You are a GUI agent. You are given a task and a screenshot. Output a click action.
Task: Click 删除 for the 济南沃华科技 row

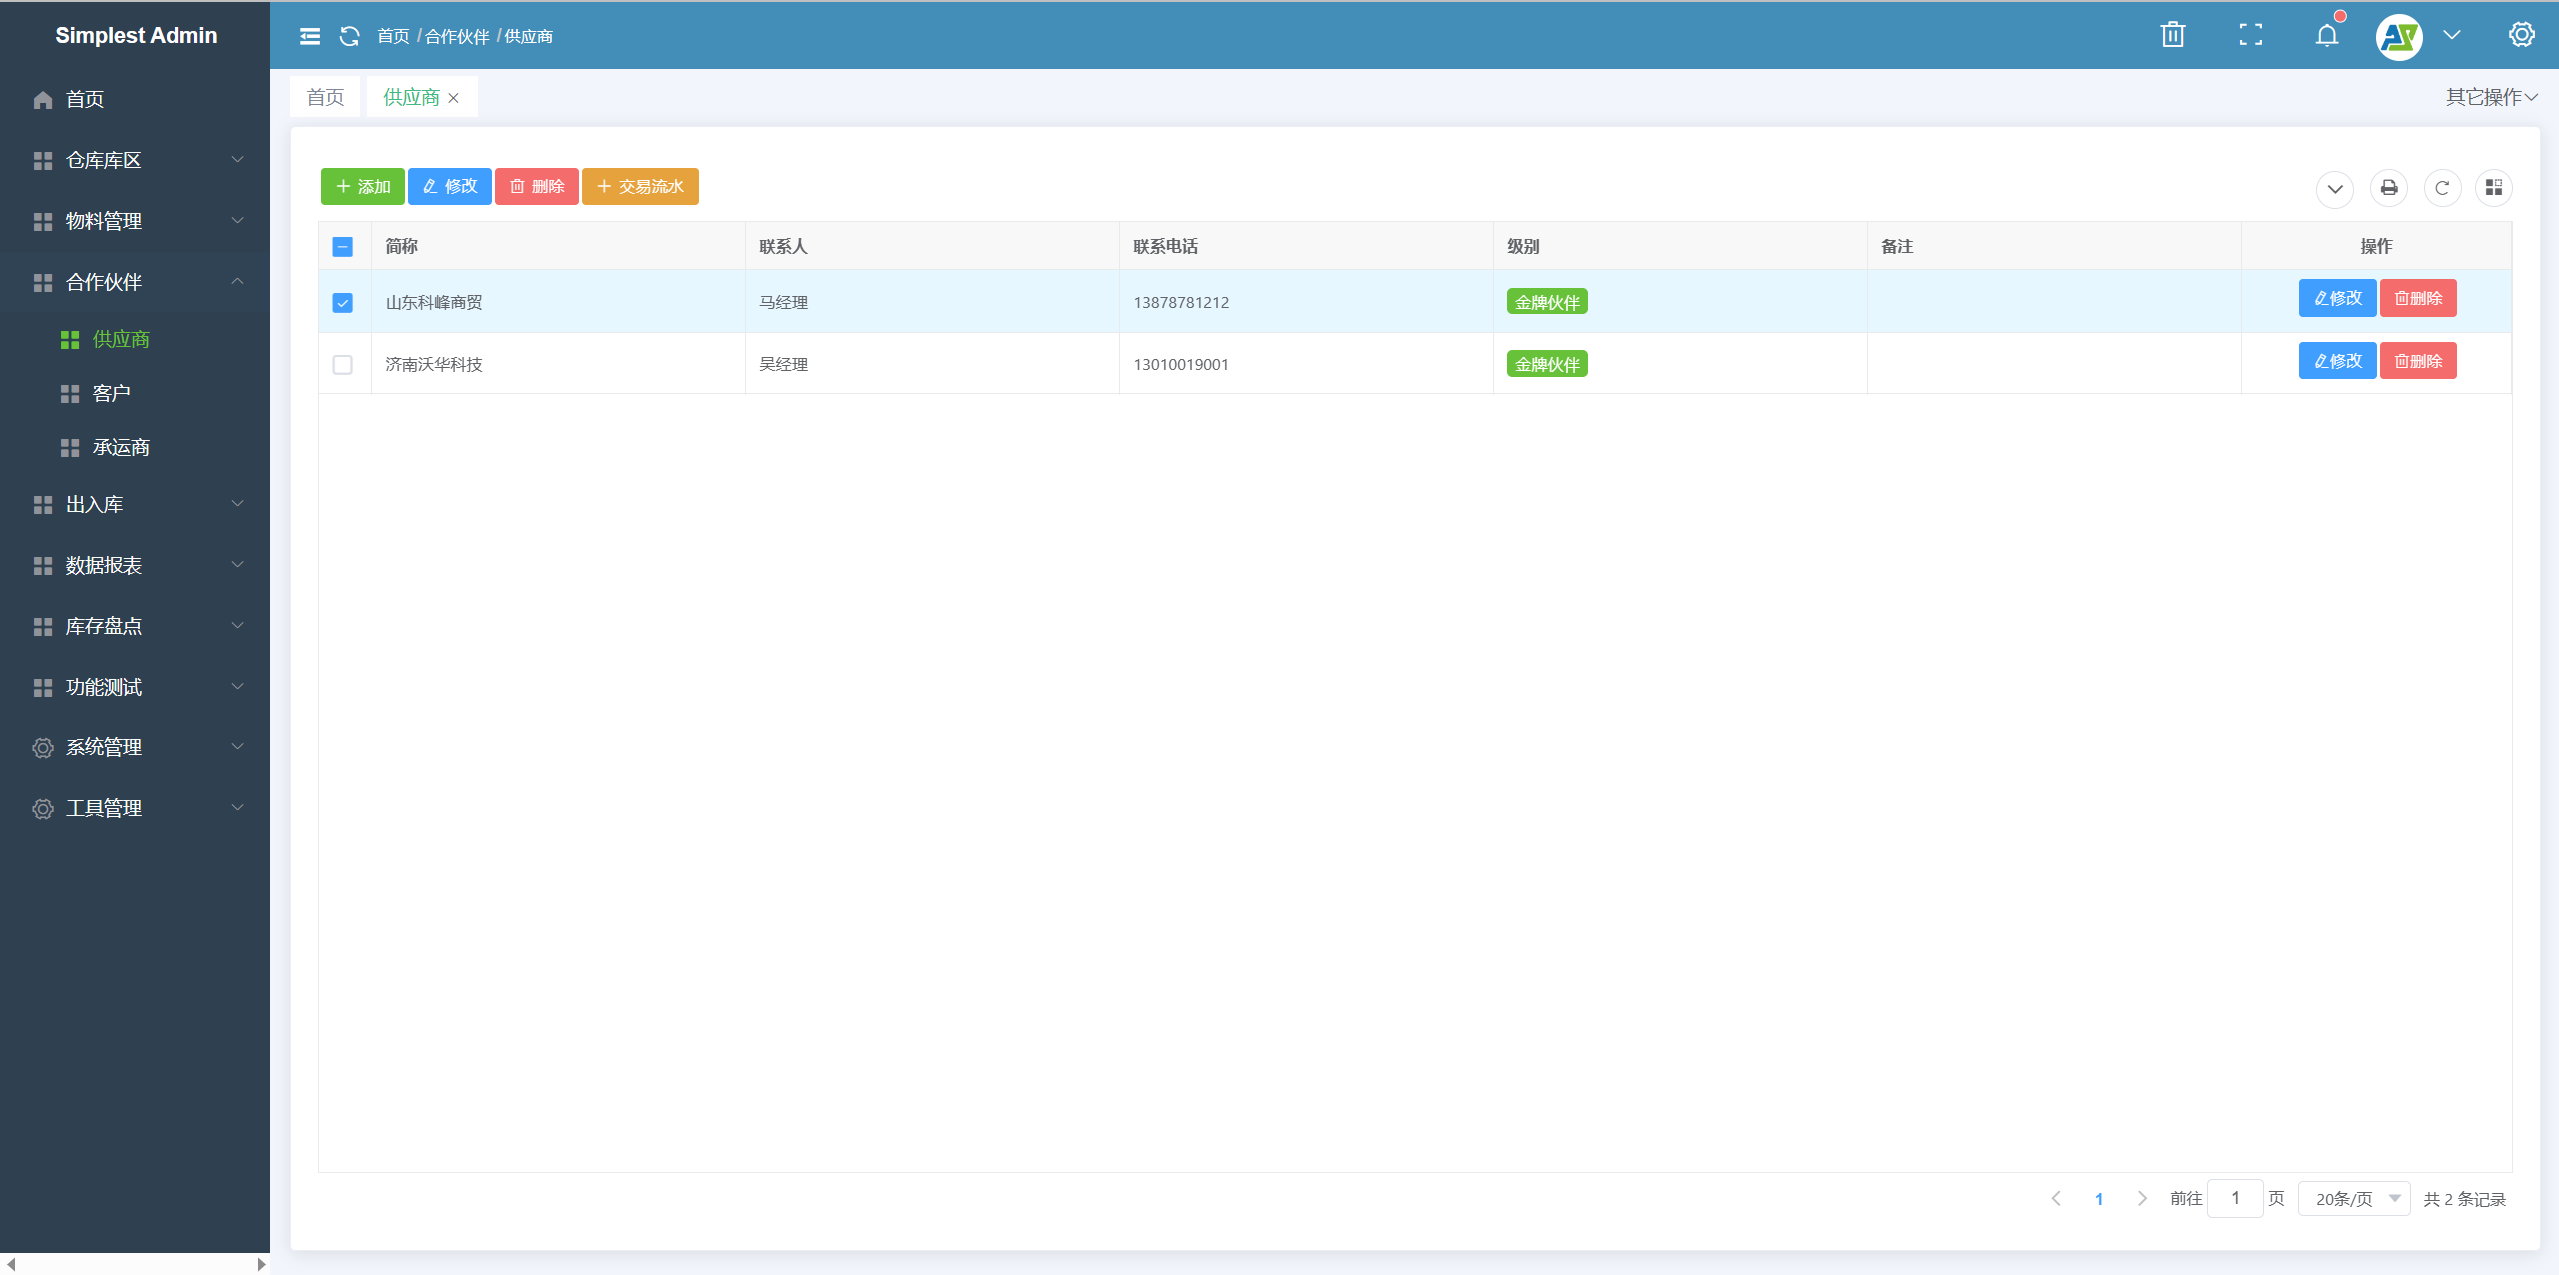(2418, 361)
